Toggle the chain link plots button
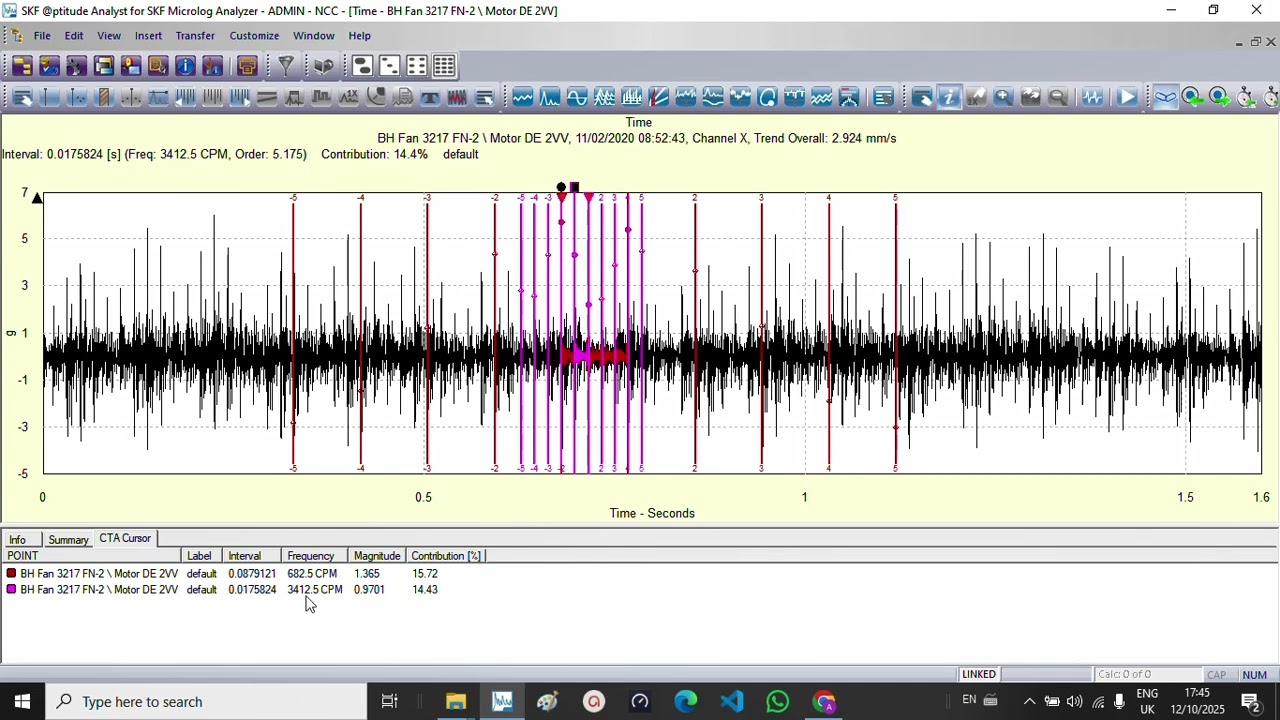Viewport: 1280px width, 720px height. (x=1166, y=97)
